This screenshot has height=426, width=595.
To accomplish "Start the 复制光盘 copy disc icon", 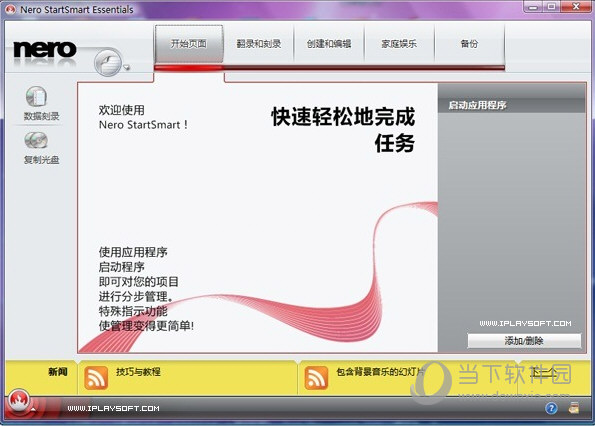I will click(x=36, y=140).
